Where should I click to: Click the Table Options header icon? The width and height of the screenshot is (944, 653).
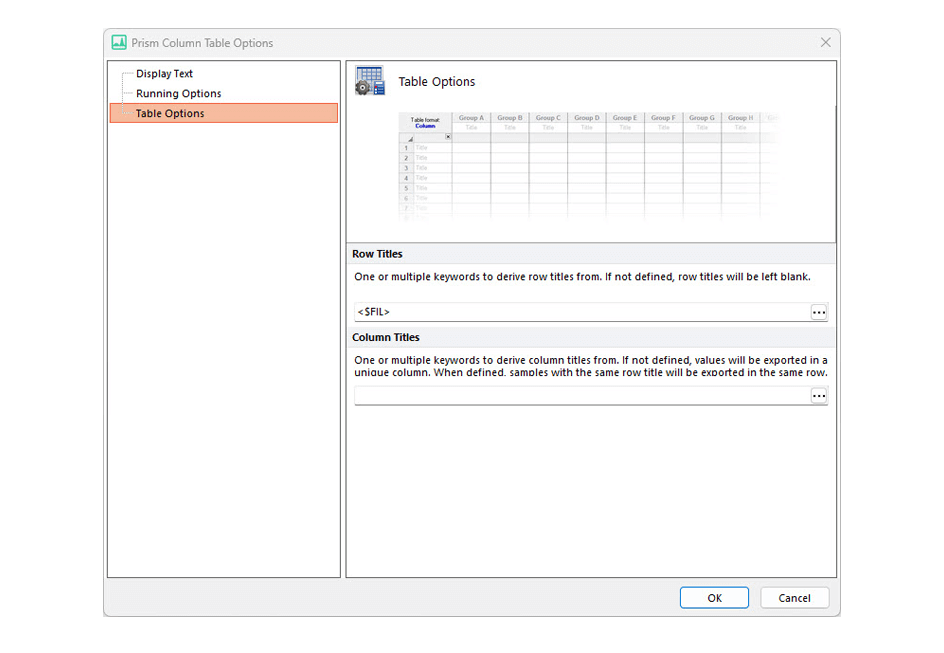(x=370, y=81)
